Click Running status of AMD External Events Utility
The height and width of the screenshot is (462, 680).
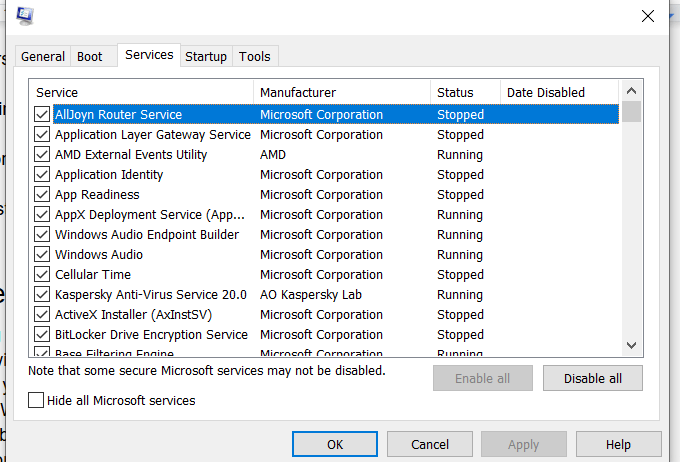(460, 154)
